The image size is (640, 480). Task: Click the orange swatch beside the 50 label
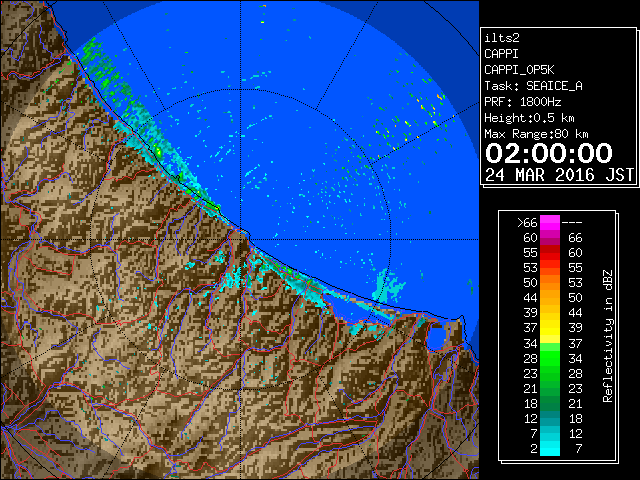tap(549, 283)
